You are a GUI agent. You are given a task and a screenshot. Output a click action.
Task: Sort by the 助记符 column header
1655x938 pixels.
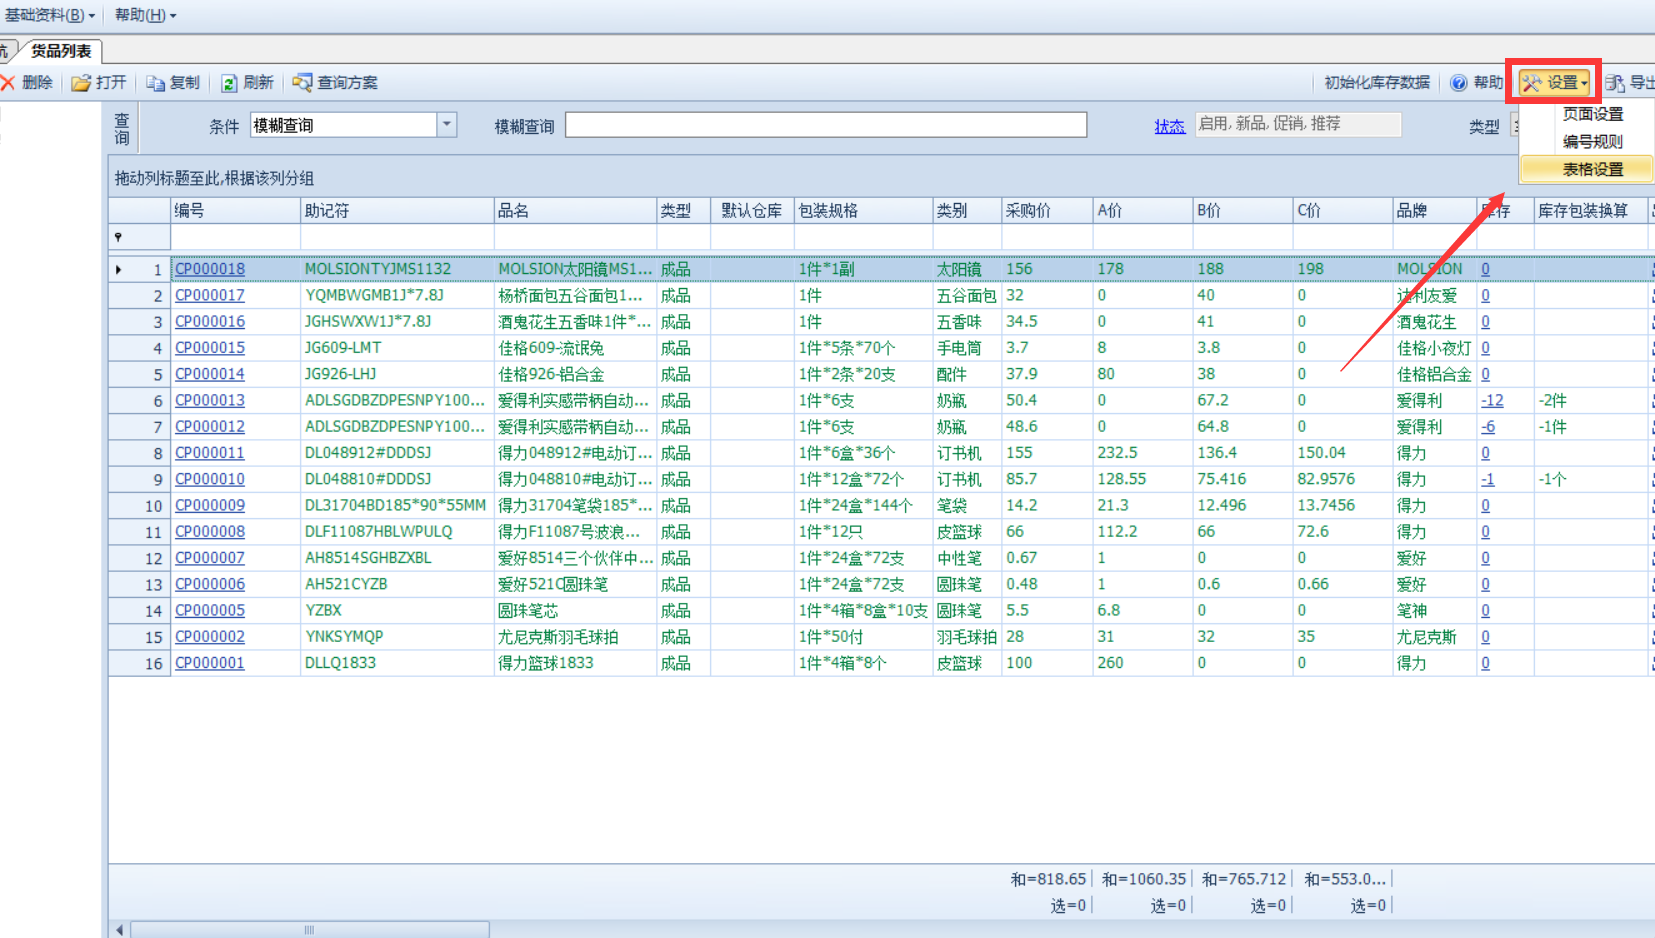click(397, 211)
